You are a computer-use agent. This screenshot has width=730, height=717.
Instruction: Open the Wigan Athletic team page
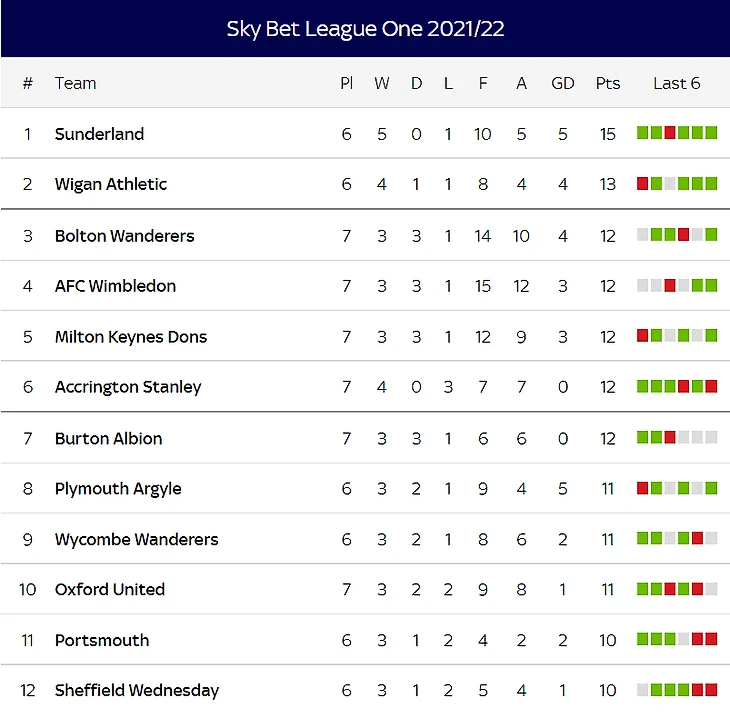111,184
